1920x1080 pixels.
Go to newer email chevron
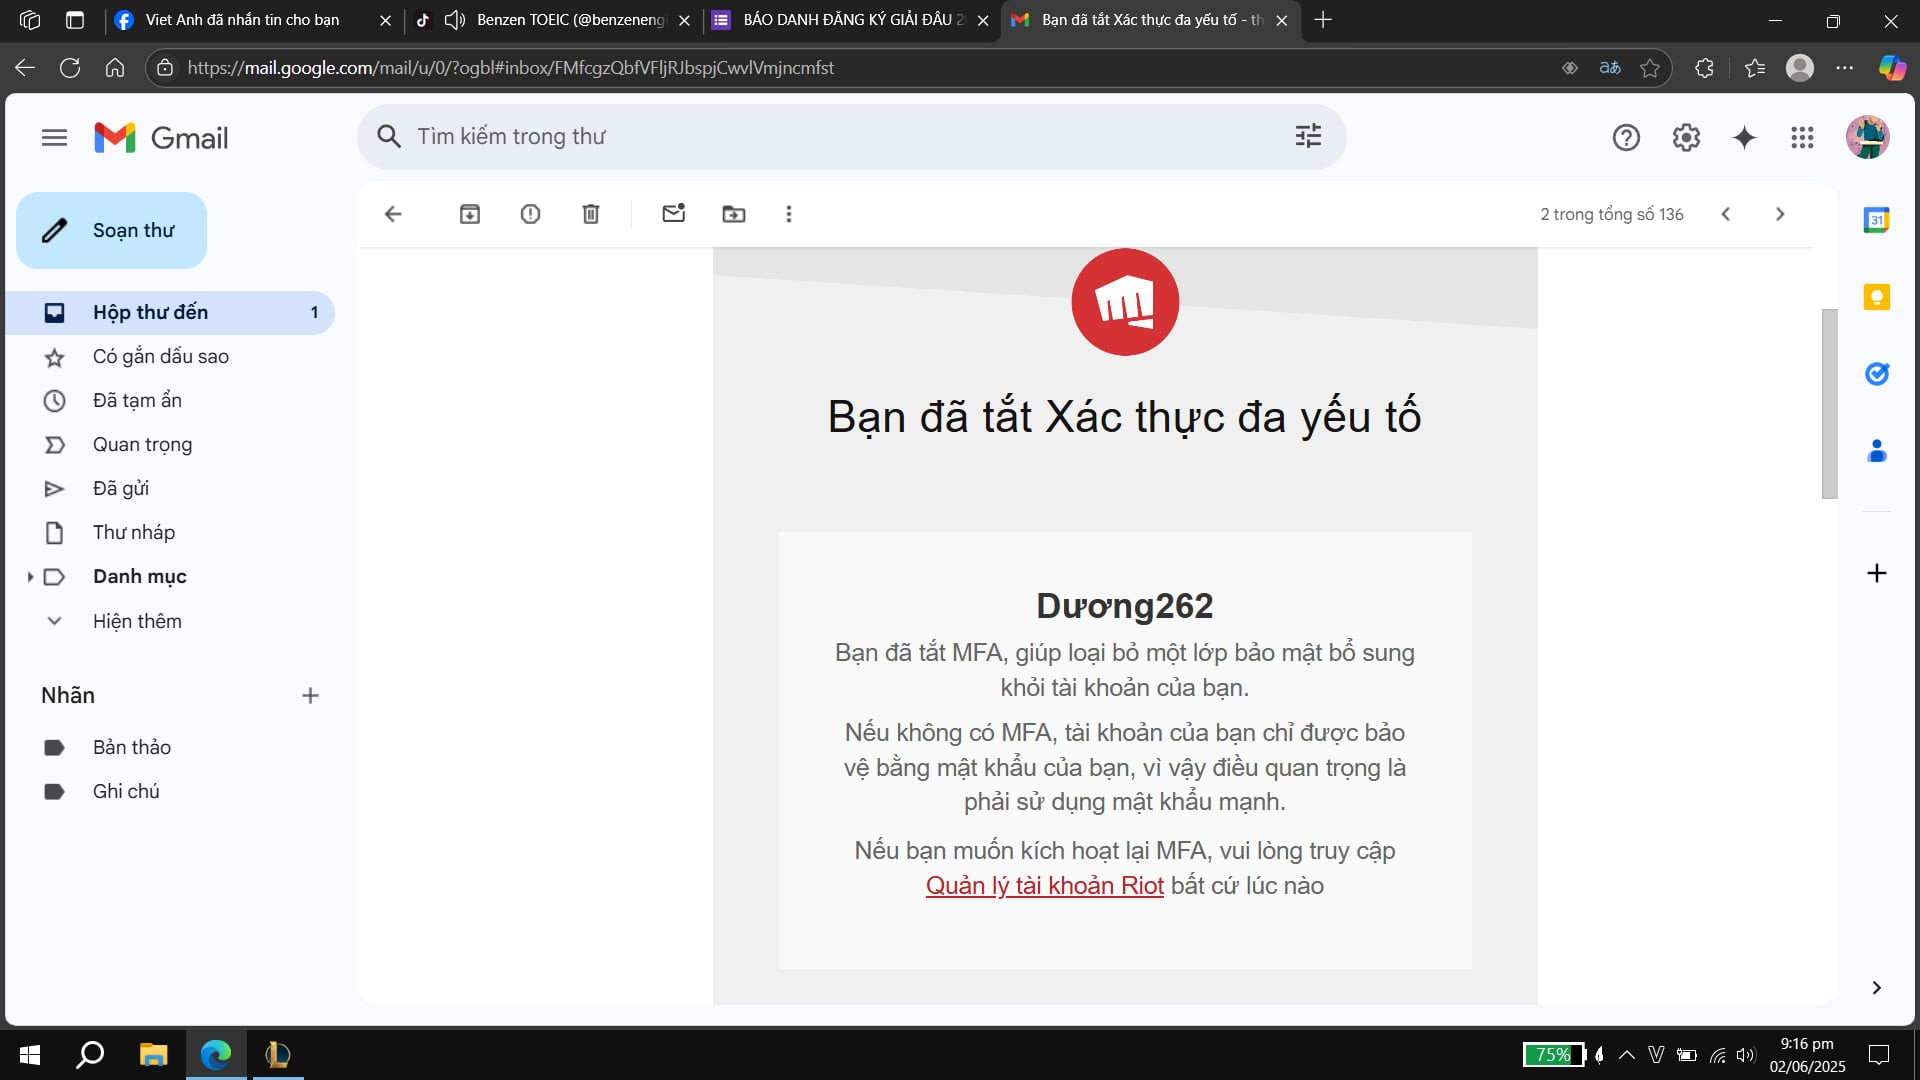tap(1726, 214)
